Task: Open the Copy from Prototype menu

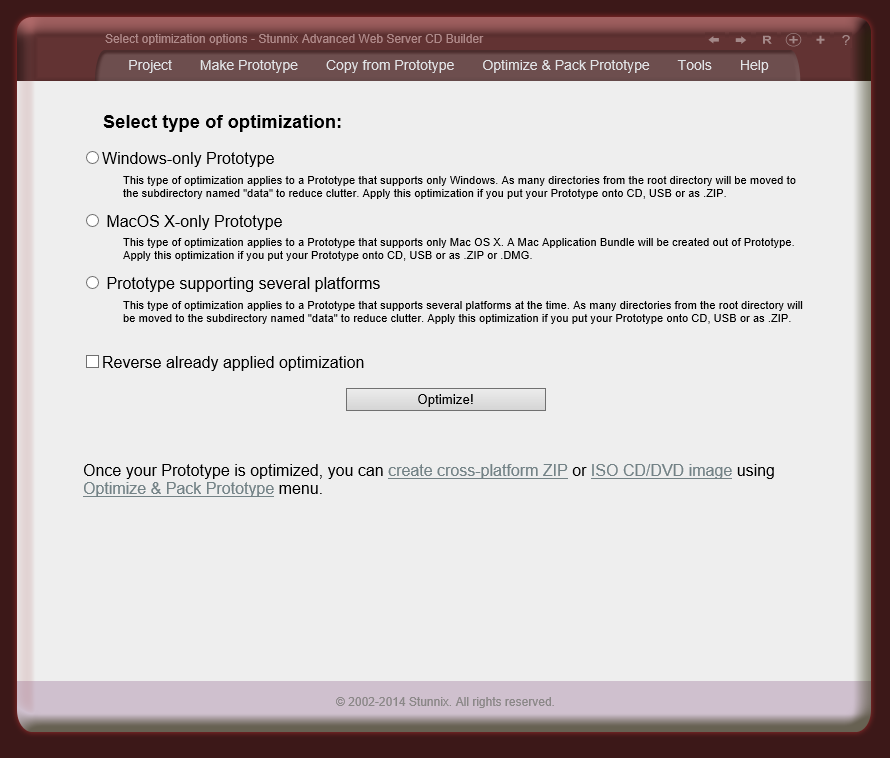Action: (x=390, y=65)
